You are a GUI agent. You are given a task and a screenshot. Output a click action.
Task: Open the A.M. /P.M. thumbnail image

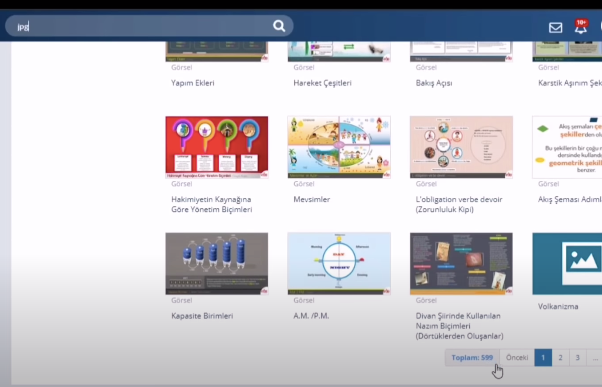pyautogui.click(x=339, y=264)
